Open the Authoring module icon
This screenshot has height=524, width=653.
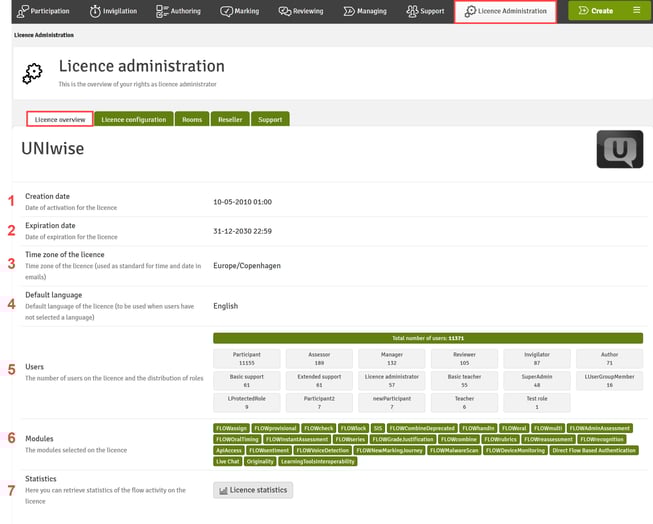(x=161, y=11)
